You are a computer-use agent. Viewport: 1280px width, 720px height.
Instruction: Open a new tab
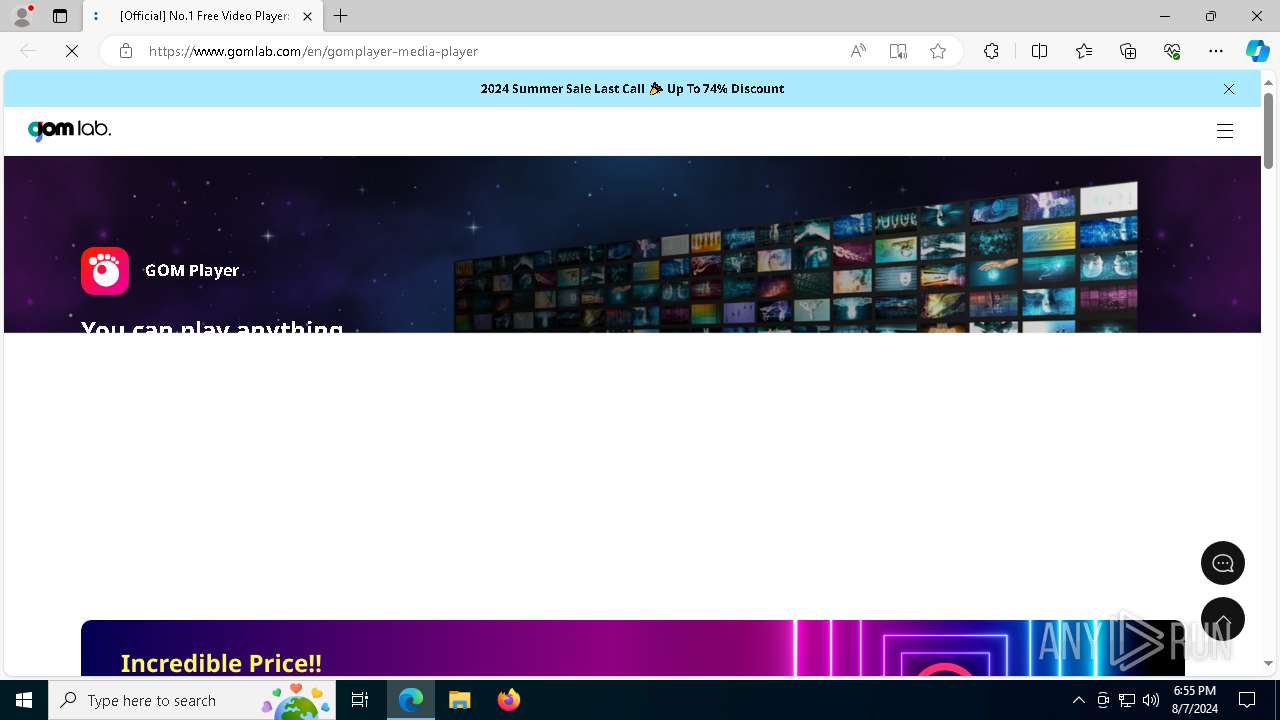pos(341,16)
